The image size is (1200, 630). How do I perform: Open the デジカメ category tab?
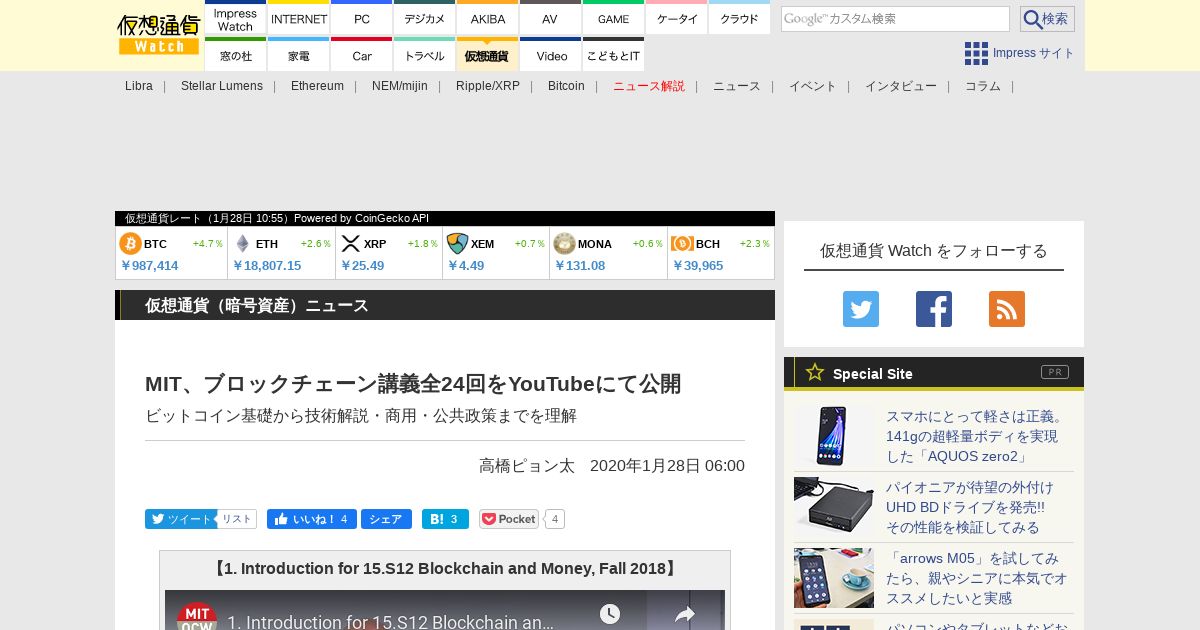click(425, 19)
